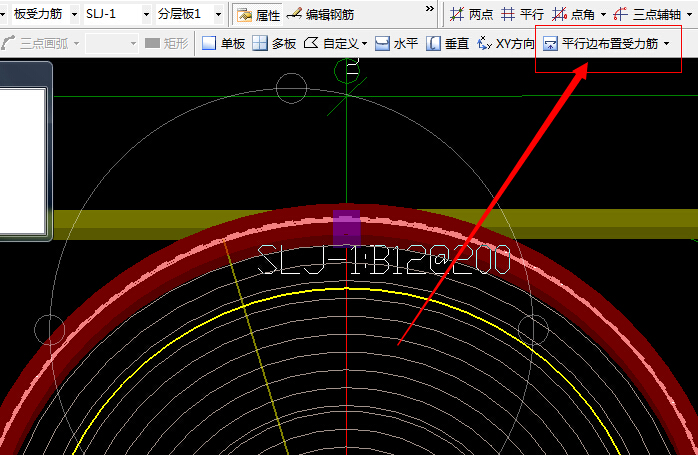Open the 平行边布置受力筋 dropdown arrow

click(666, 43)
